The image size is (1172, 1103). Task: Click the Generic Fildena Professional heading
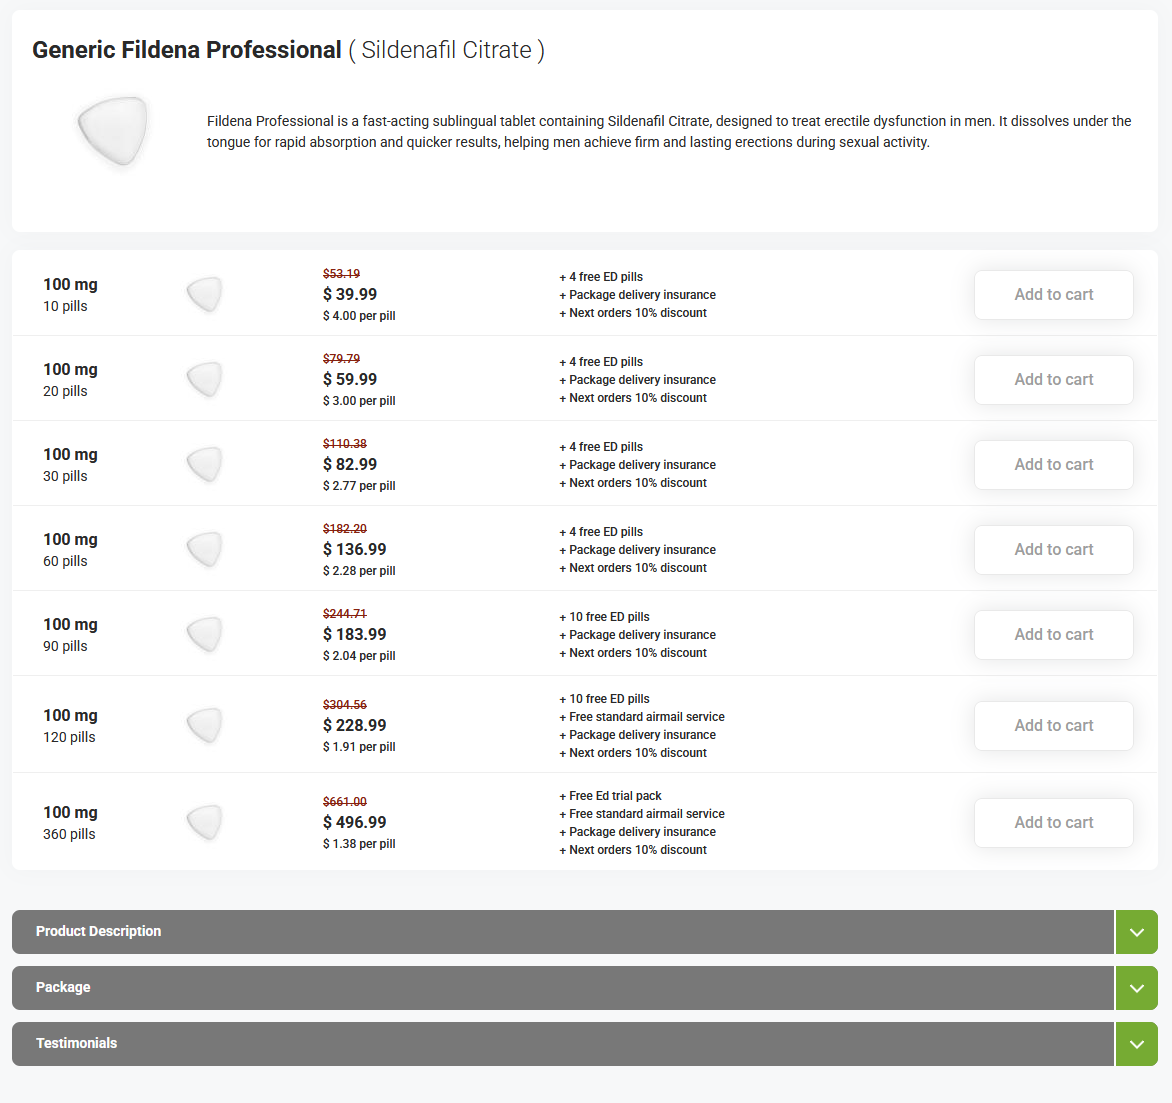tap(187, 50)
